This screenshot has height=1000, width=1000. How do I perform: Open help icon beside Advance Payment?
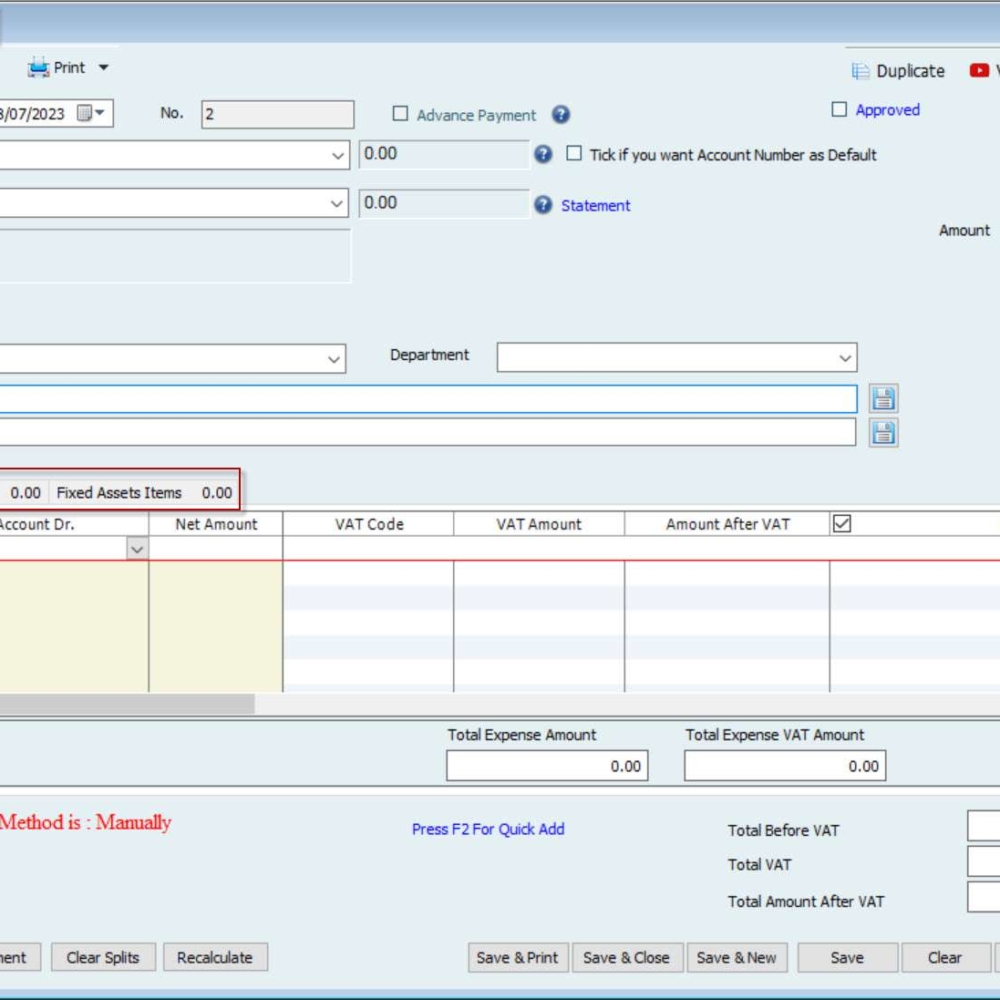561,114
